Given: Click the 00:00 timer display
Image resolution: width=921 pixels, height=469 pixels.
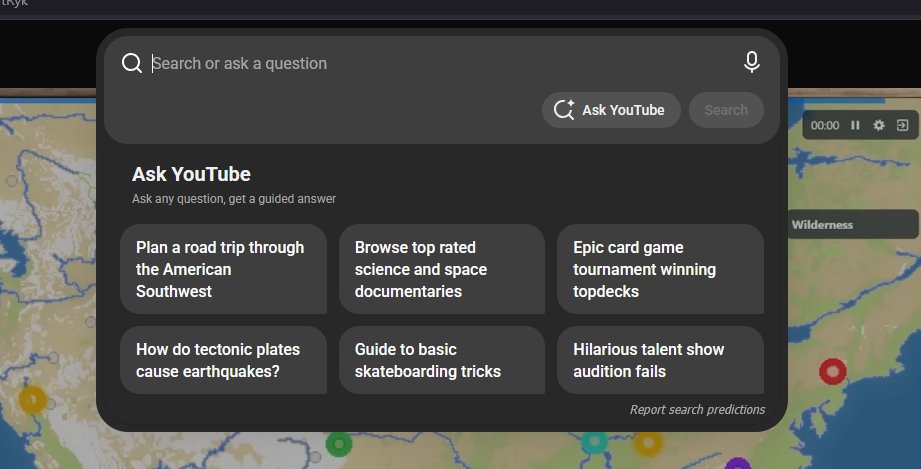Looking at the screenshot, I should pos(825,125).
